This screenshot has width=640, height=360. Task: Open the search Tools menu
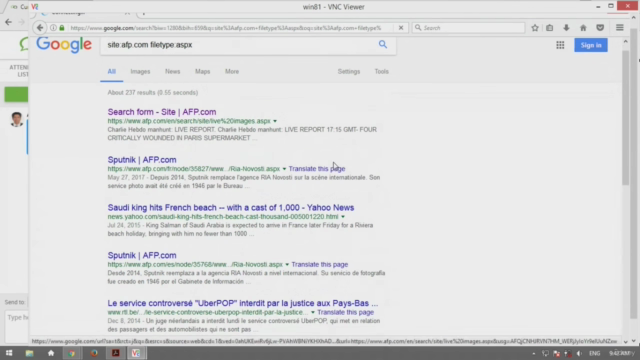pos(382,71)
